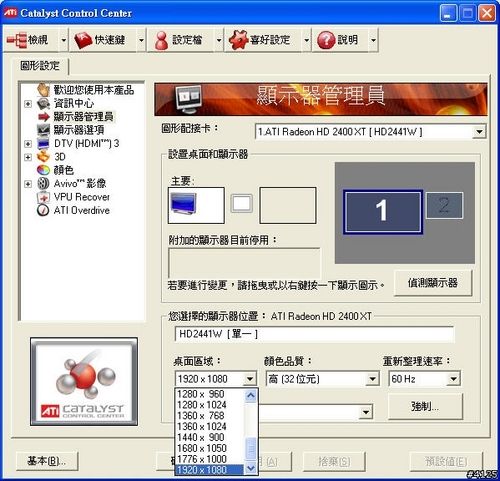This screenshot has width=500, height=481.
Task: Click the DTV (HDMI) 3 monitor icon
Action: [x=43, y=143]
